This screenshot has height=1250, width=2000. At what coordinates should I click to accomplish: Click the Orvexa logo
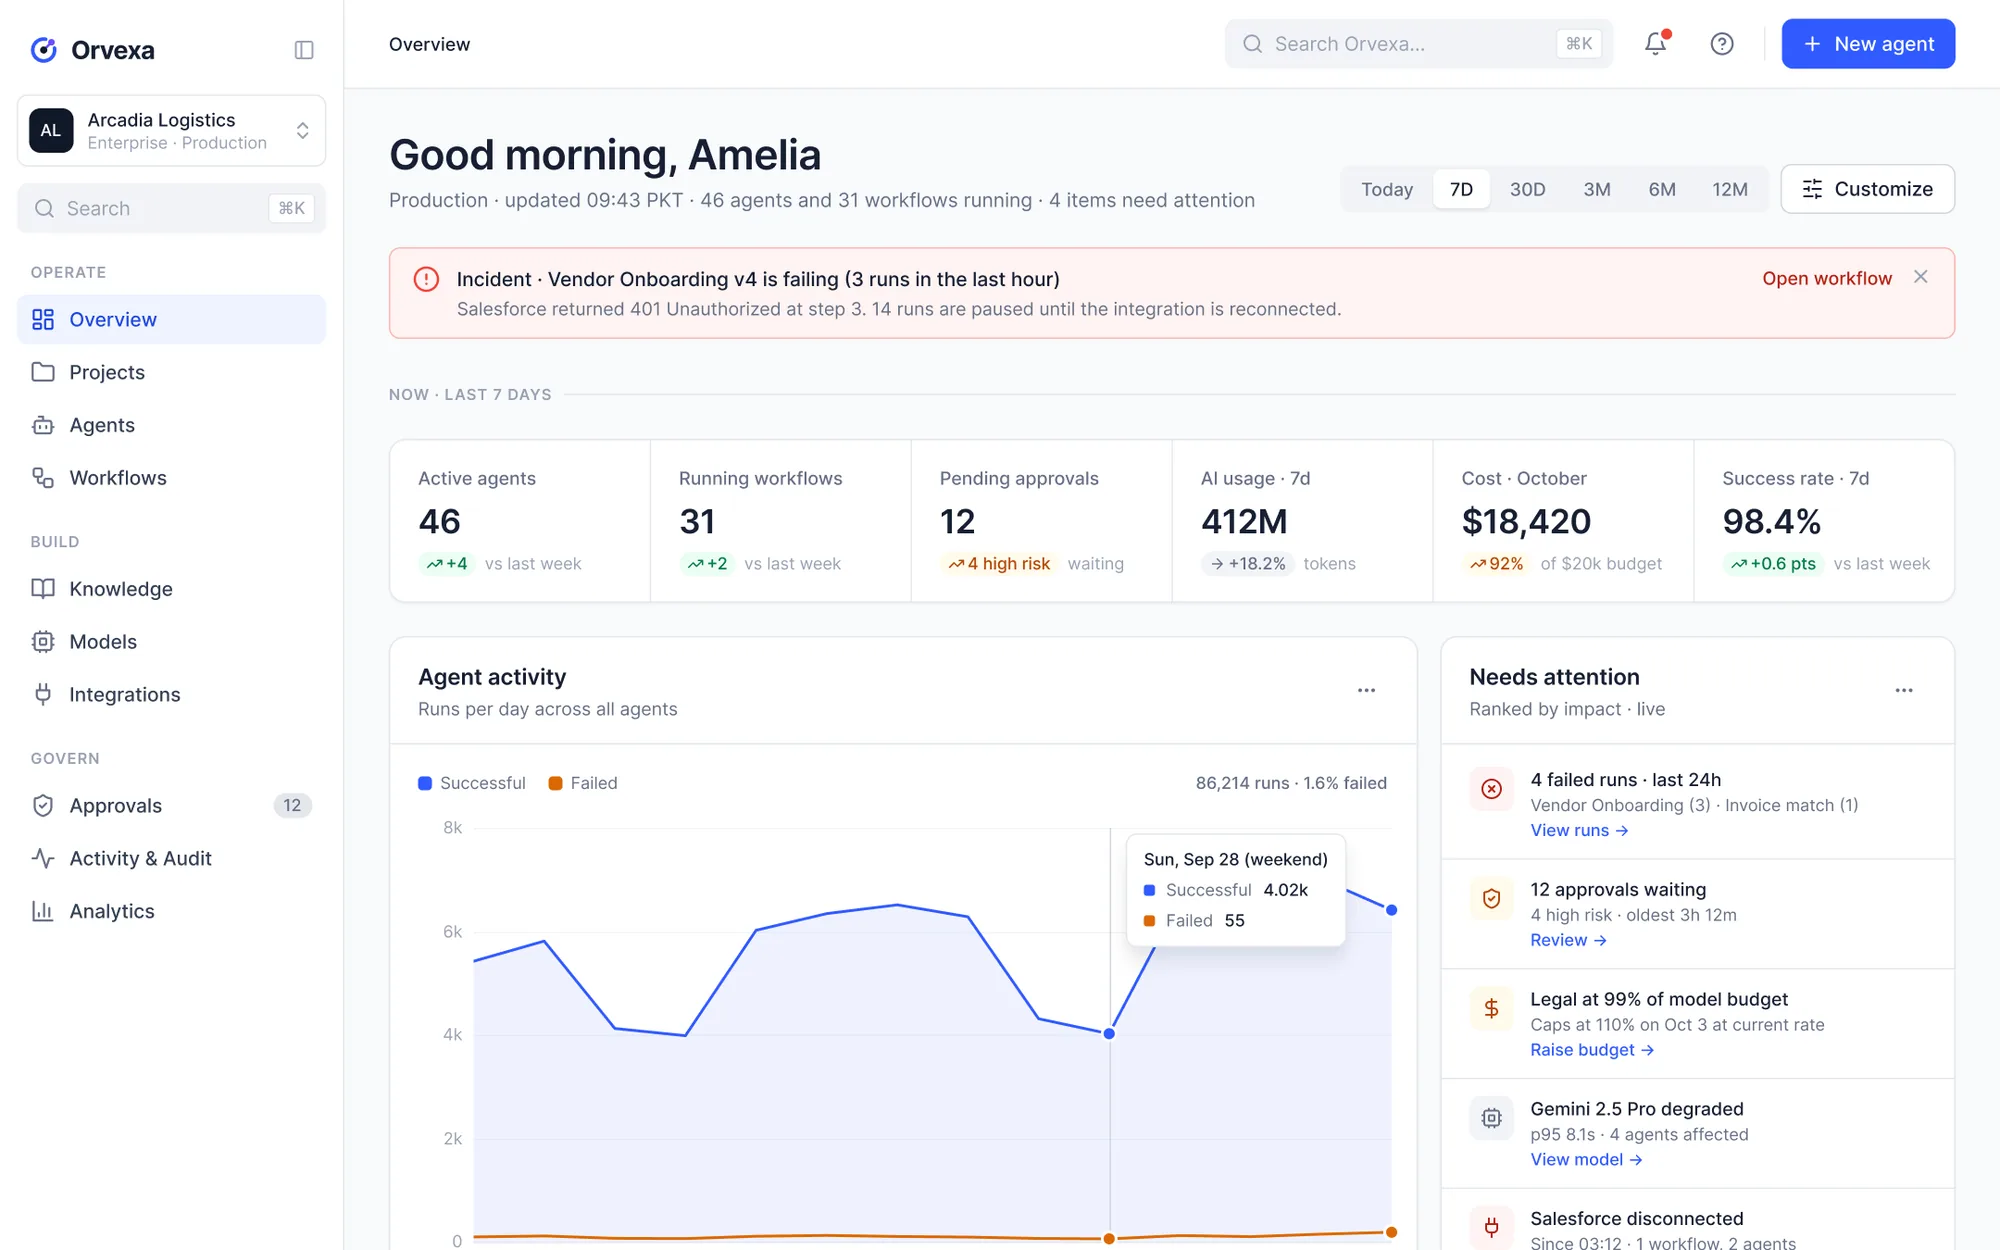click(92, 50)
